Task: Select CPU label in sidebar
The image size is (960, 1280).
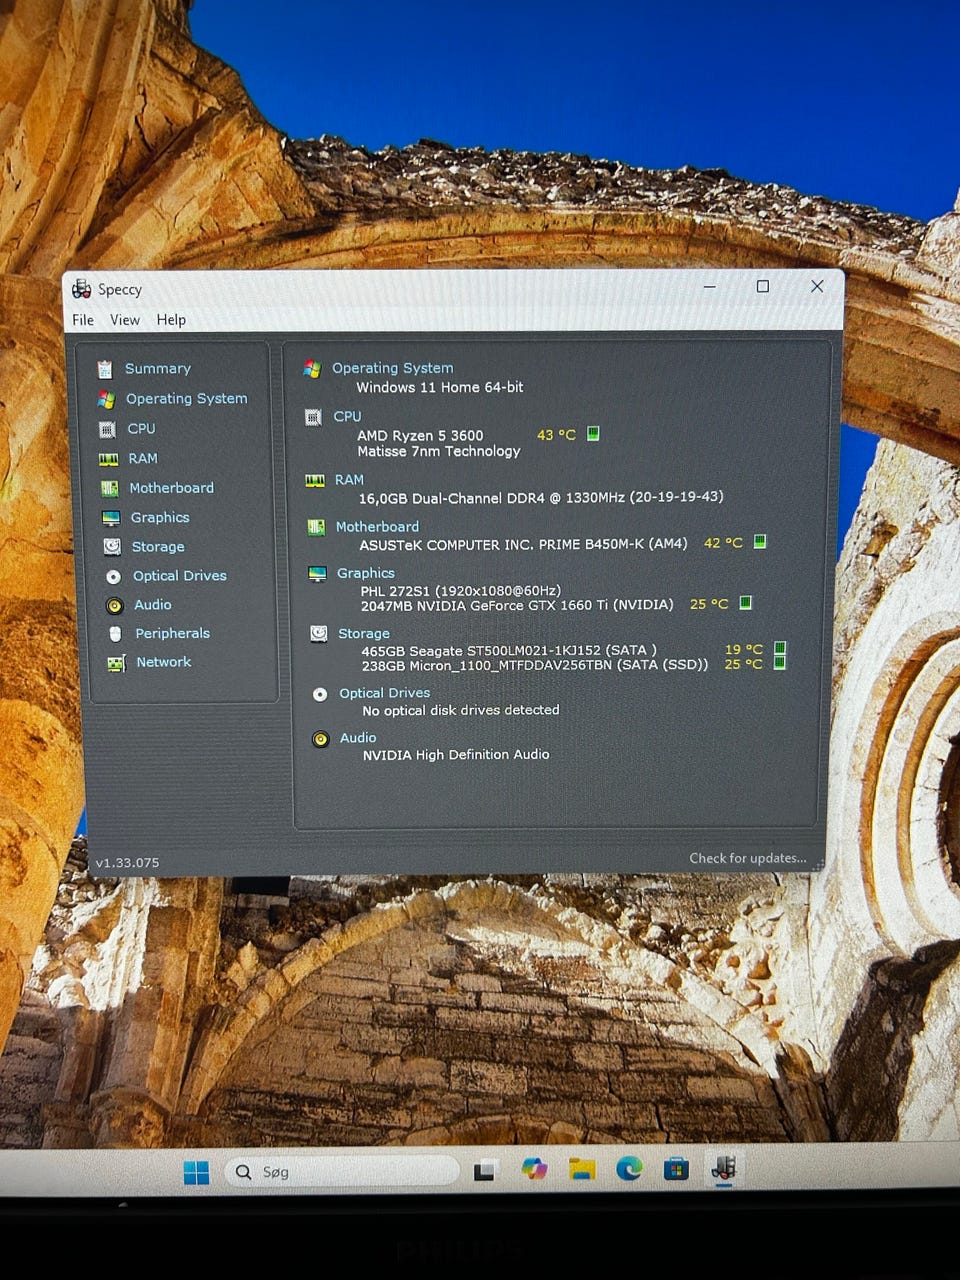Action: tap(141, 428)
